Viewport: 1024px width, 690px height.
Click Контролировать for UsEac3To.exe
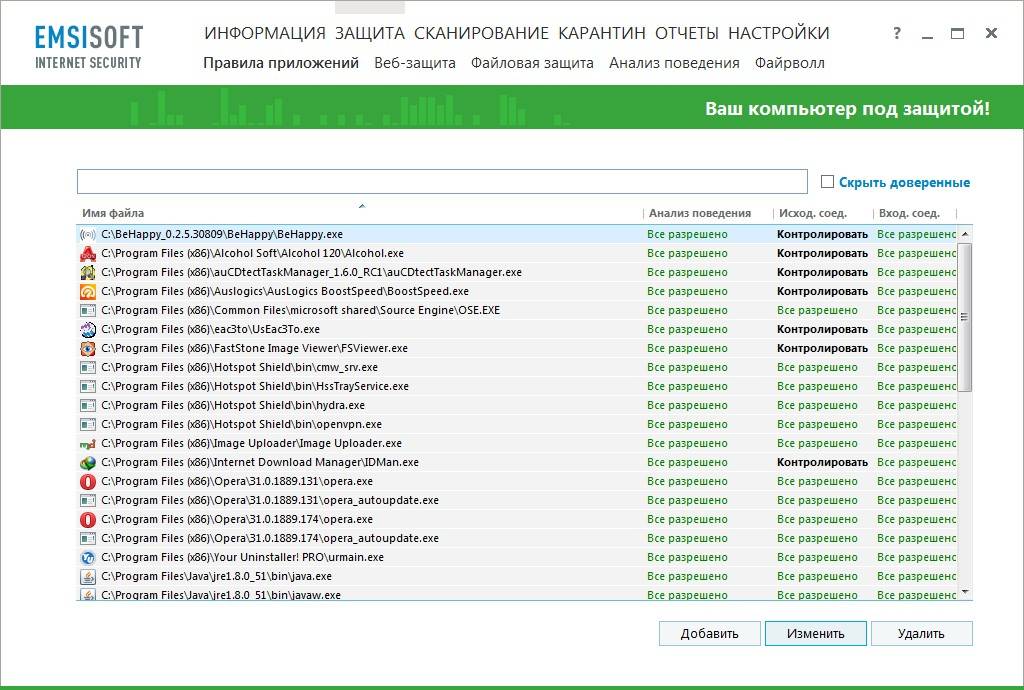click(x=822, y=329)
